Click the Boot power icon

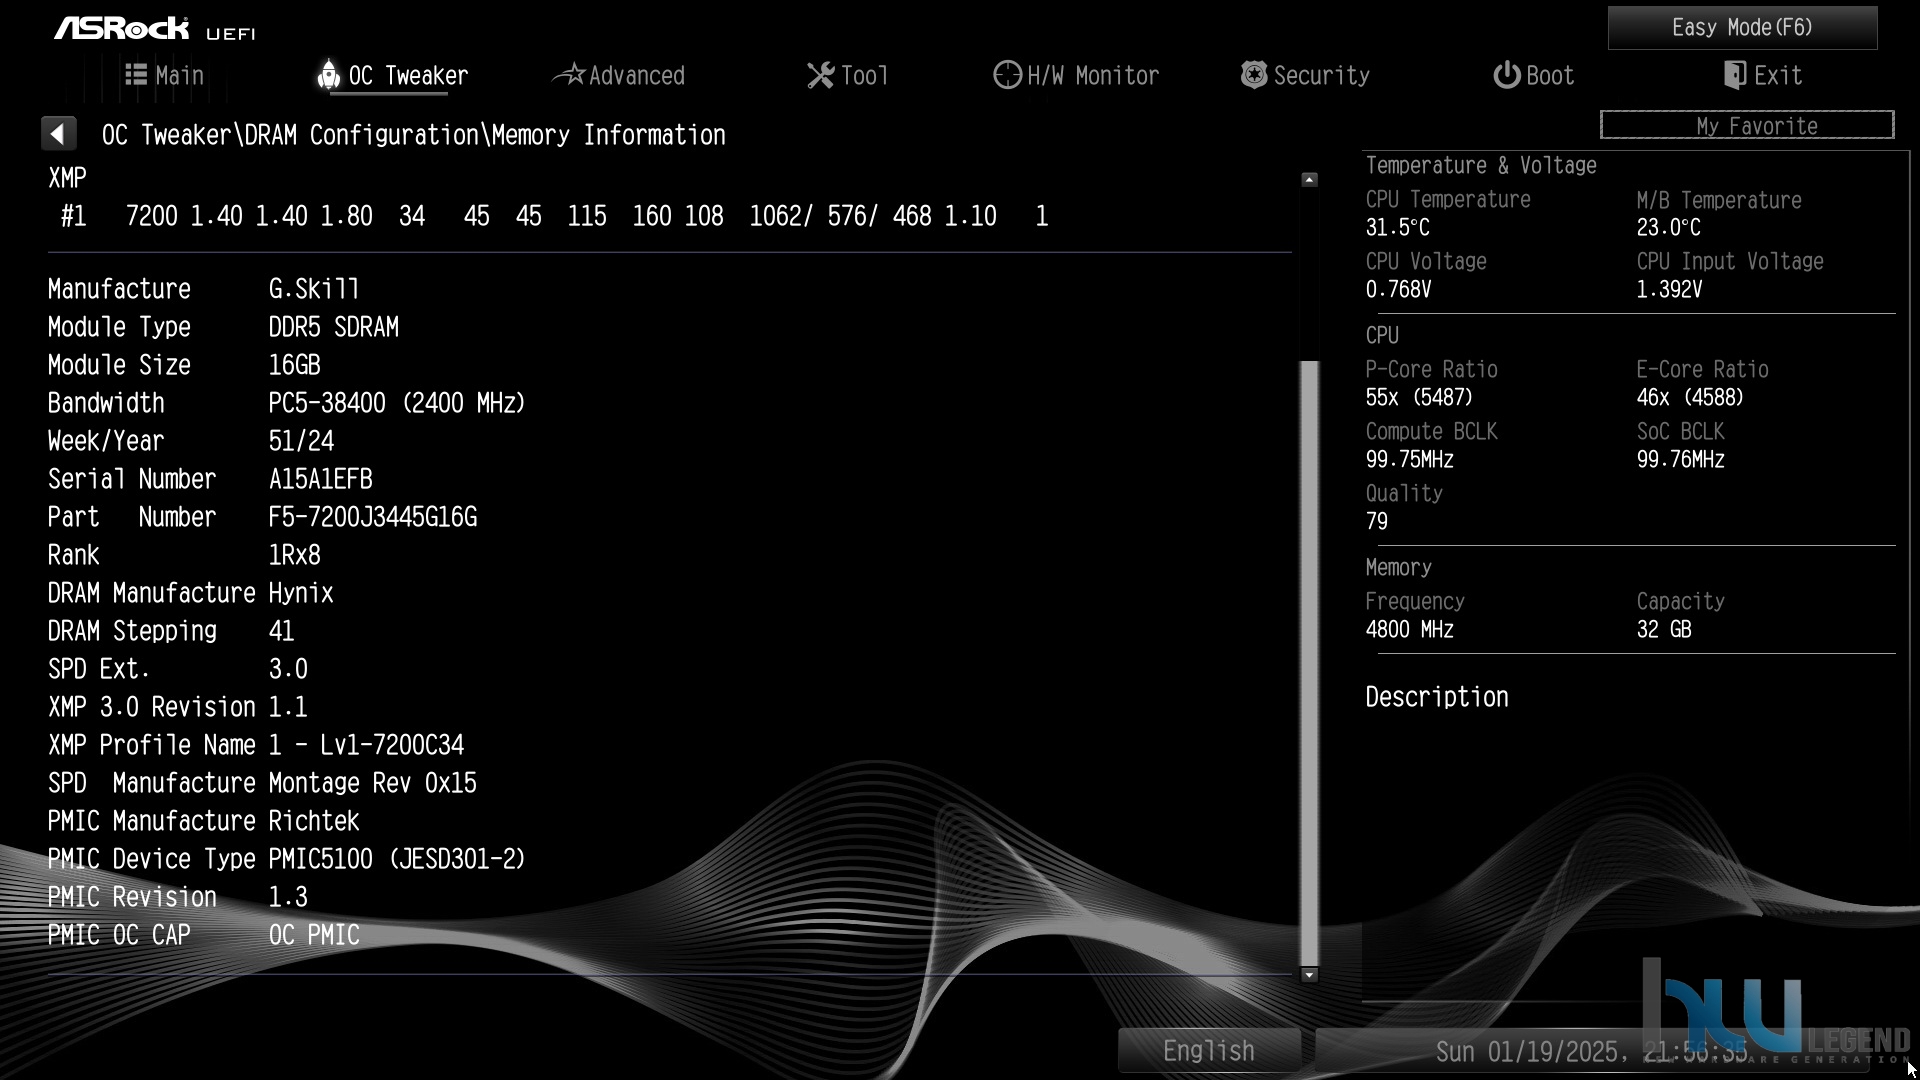click(x=1506, y=75)
